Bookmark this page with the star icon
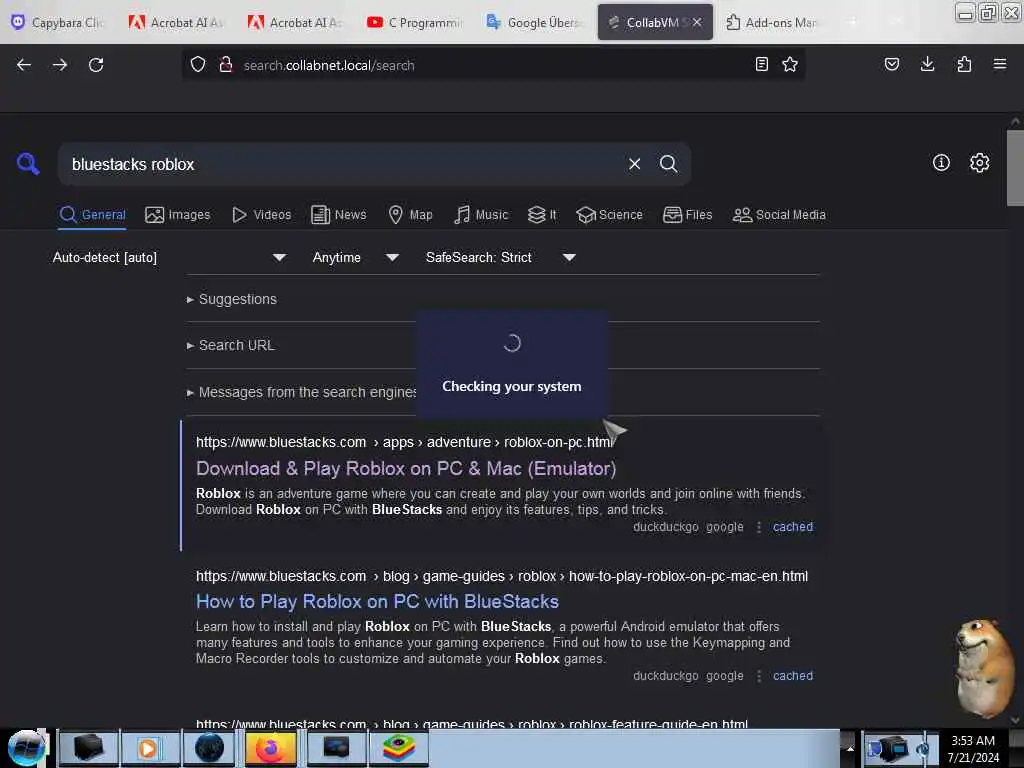Image resolution: width=1024 pixels, height=768 pixels. (x=790, y=64)
